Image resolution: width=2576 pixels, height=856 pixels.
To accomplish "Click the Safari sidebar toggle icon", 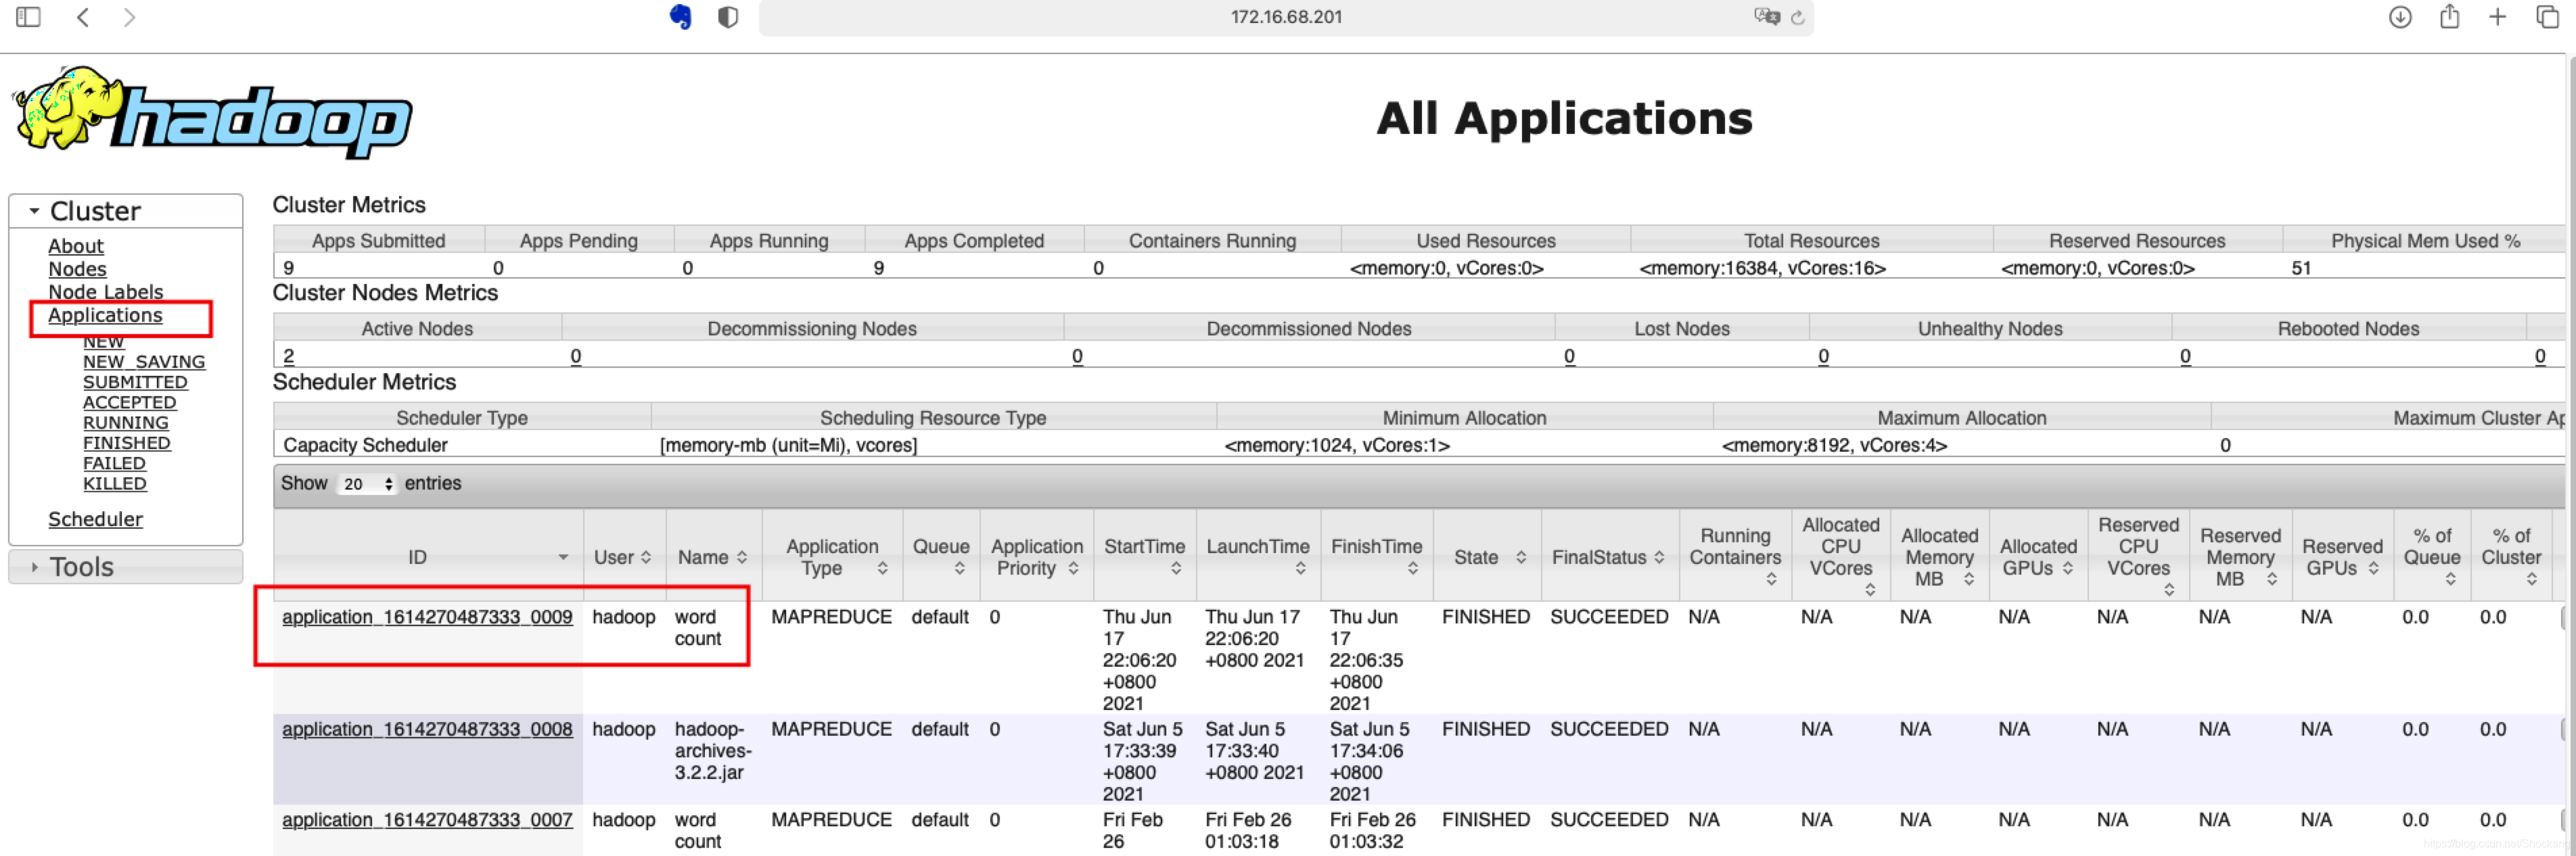I will [x=28, y=17].
